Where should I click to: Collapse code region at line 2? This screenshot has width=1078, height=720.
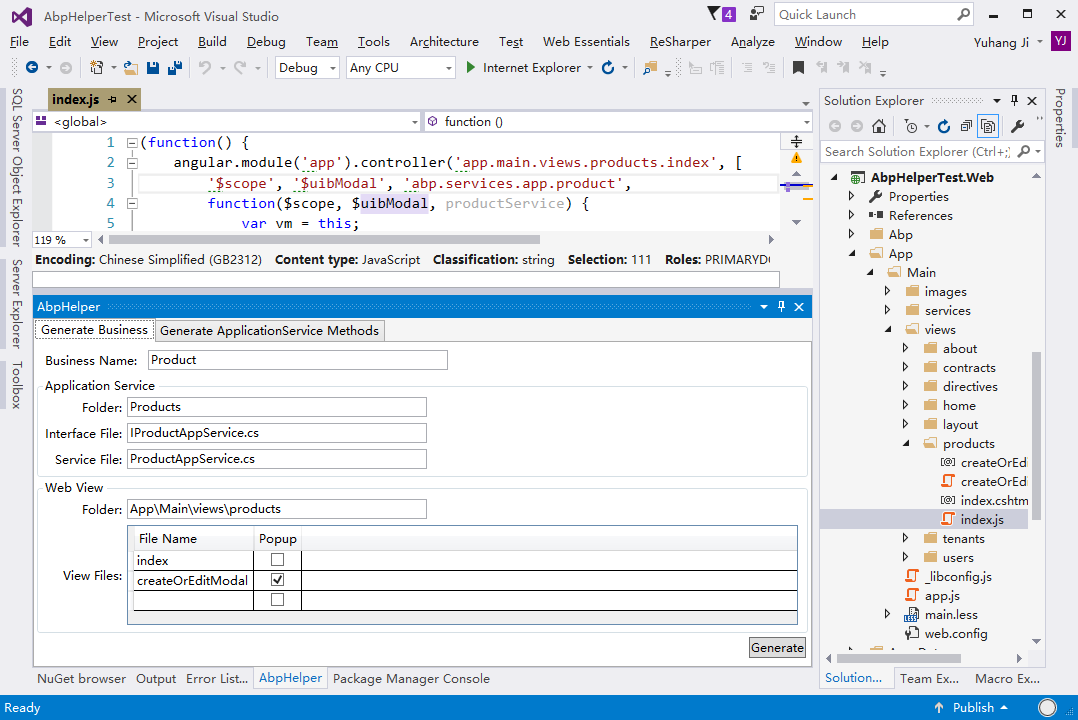132,164
